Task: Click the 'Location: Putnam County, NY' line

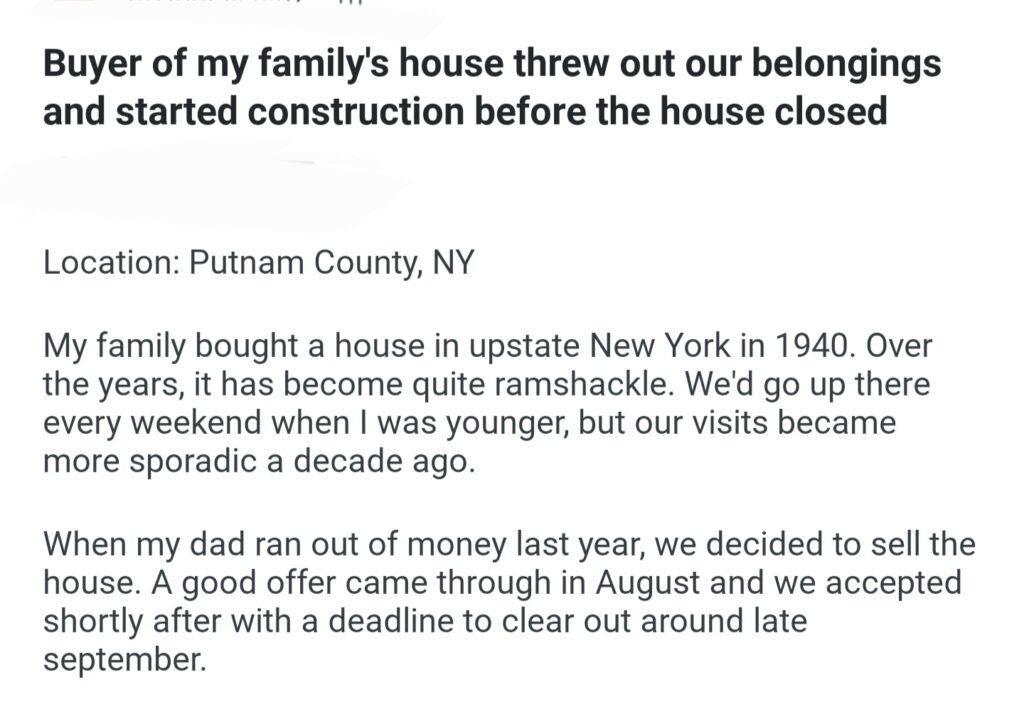Action: coord(258,263)
